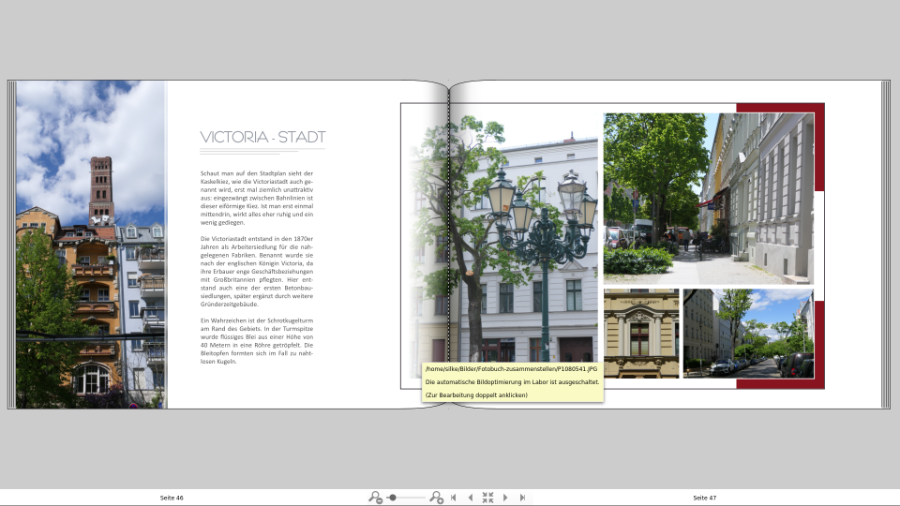This screenshot has width=900, height=506.
Task: Click the Seite 46 page label
Action: [x=172, y=497]
